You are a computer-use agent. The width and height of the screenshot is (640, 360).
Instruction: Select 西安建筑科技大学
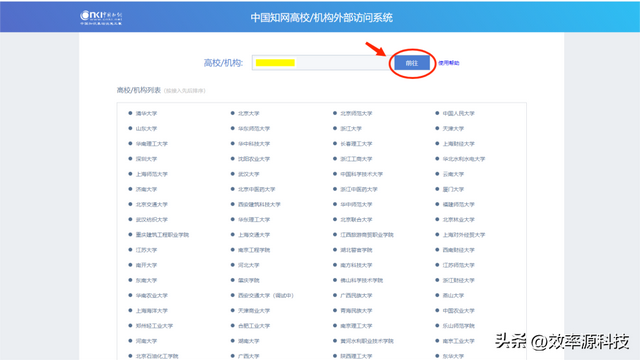259,204
